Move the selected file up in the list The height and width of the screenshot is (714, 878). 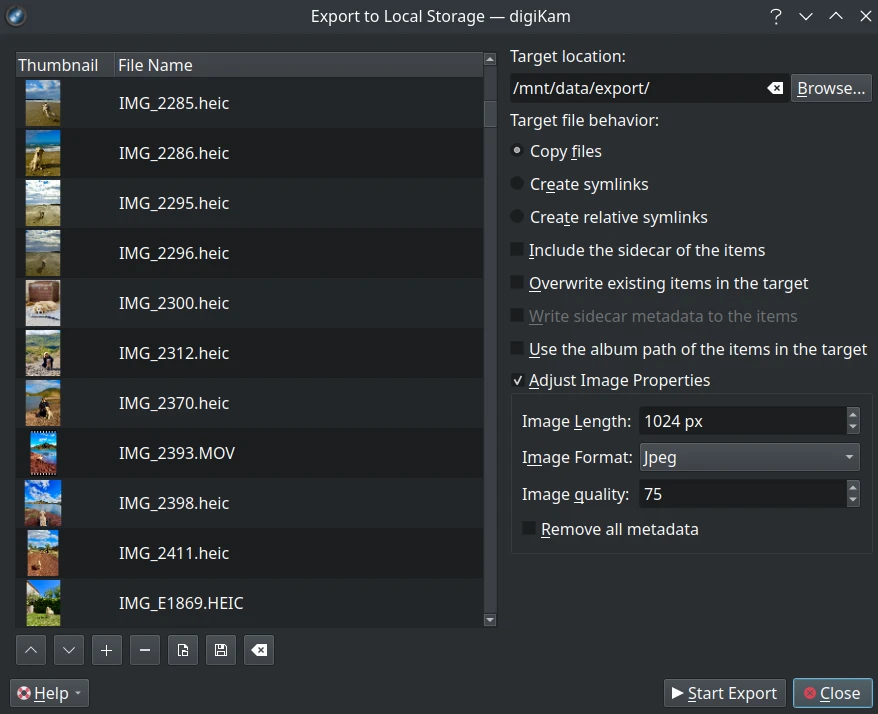30,650
